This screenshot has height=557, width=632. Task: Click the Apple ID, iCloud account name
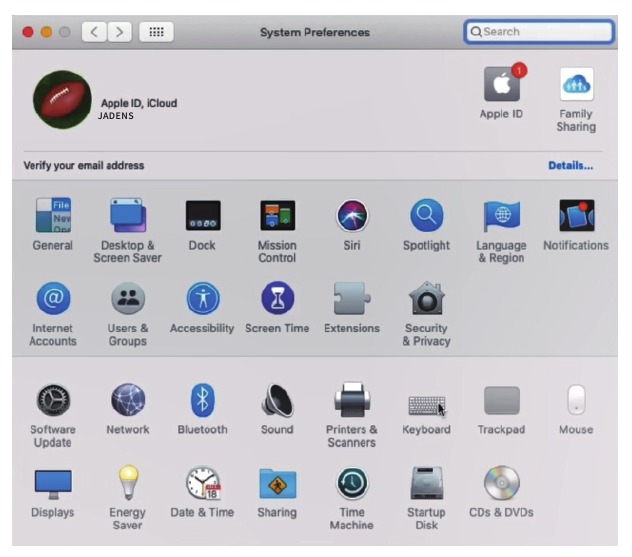coord(139,103)
